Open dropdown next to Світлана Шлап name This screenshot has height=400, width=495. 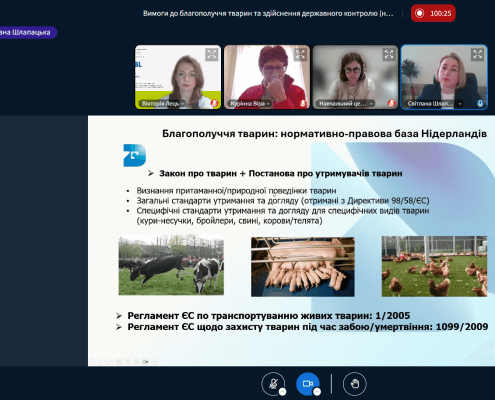coord(460,104)
